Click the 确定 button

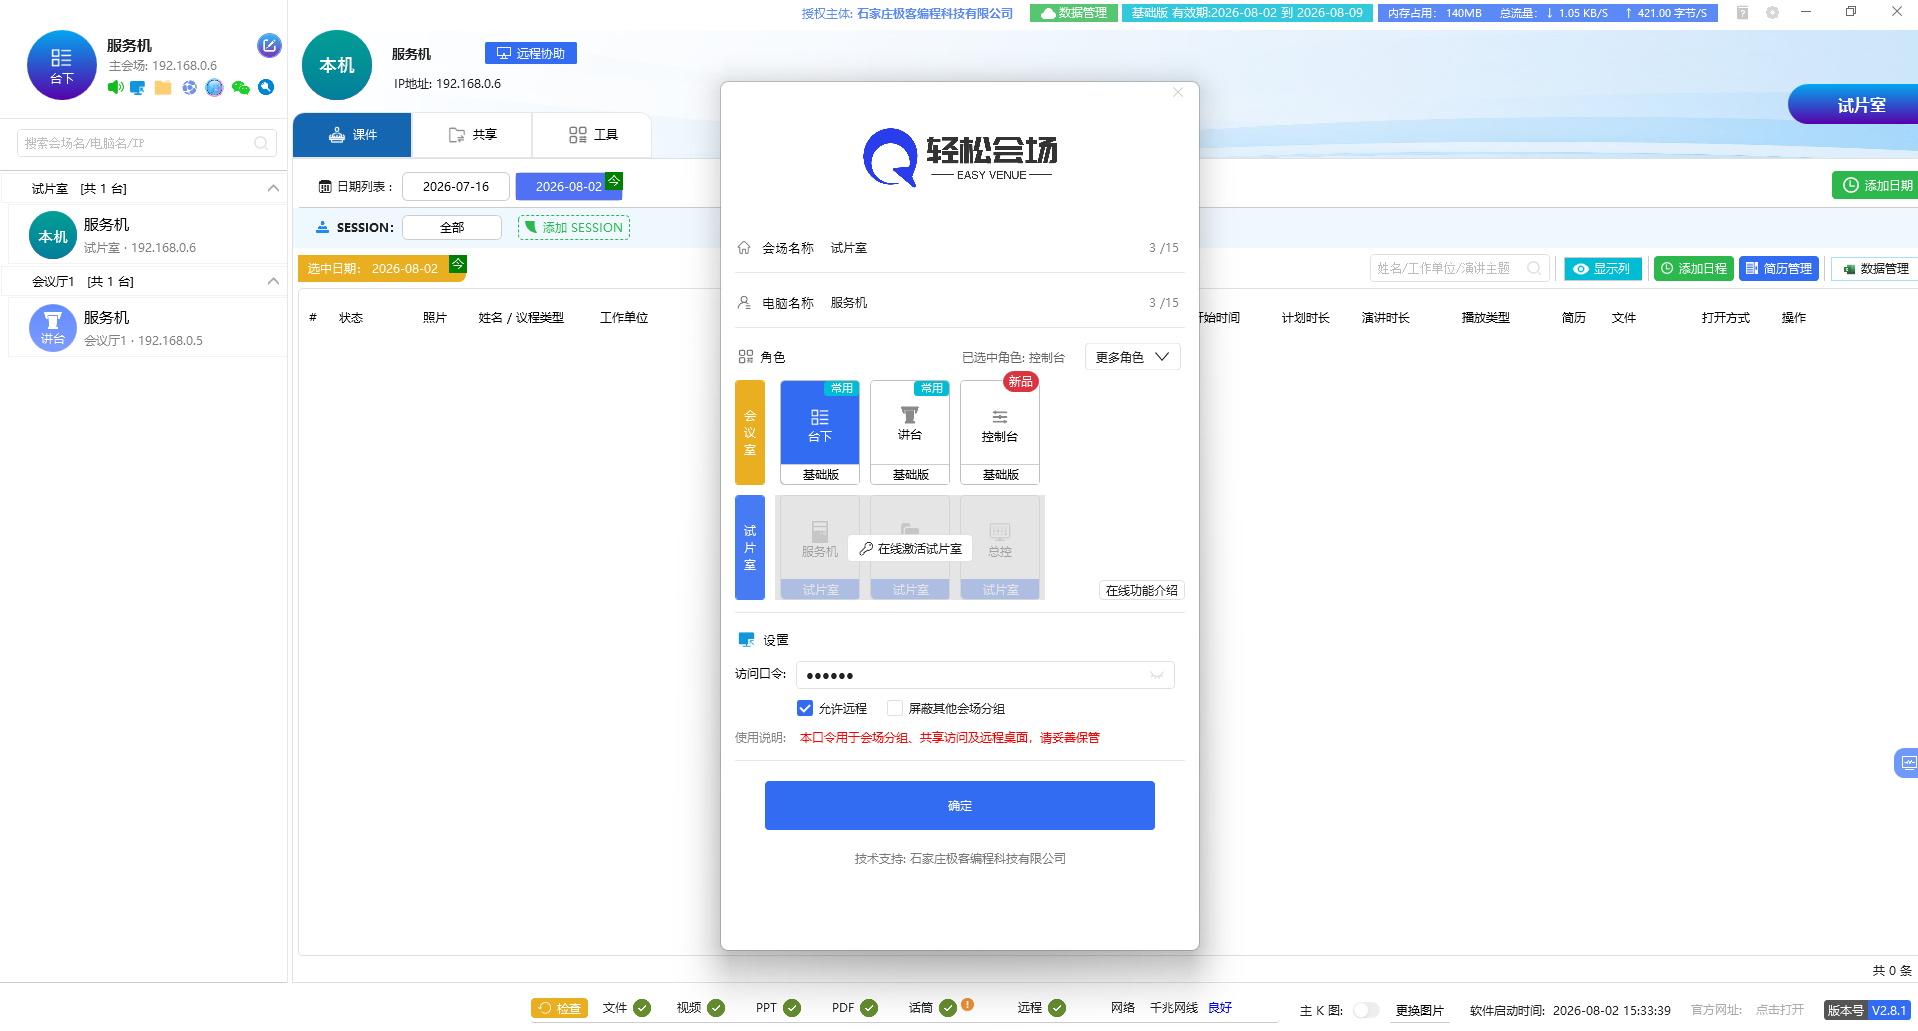click(x=960, y=805)
